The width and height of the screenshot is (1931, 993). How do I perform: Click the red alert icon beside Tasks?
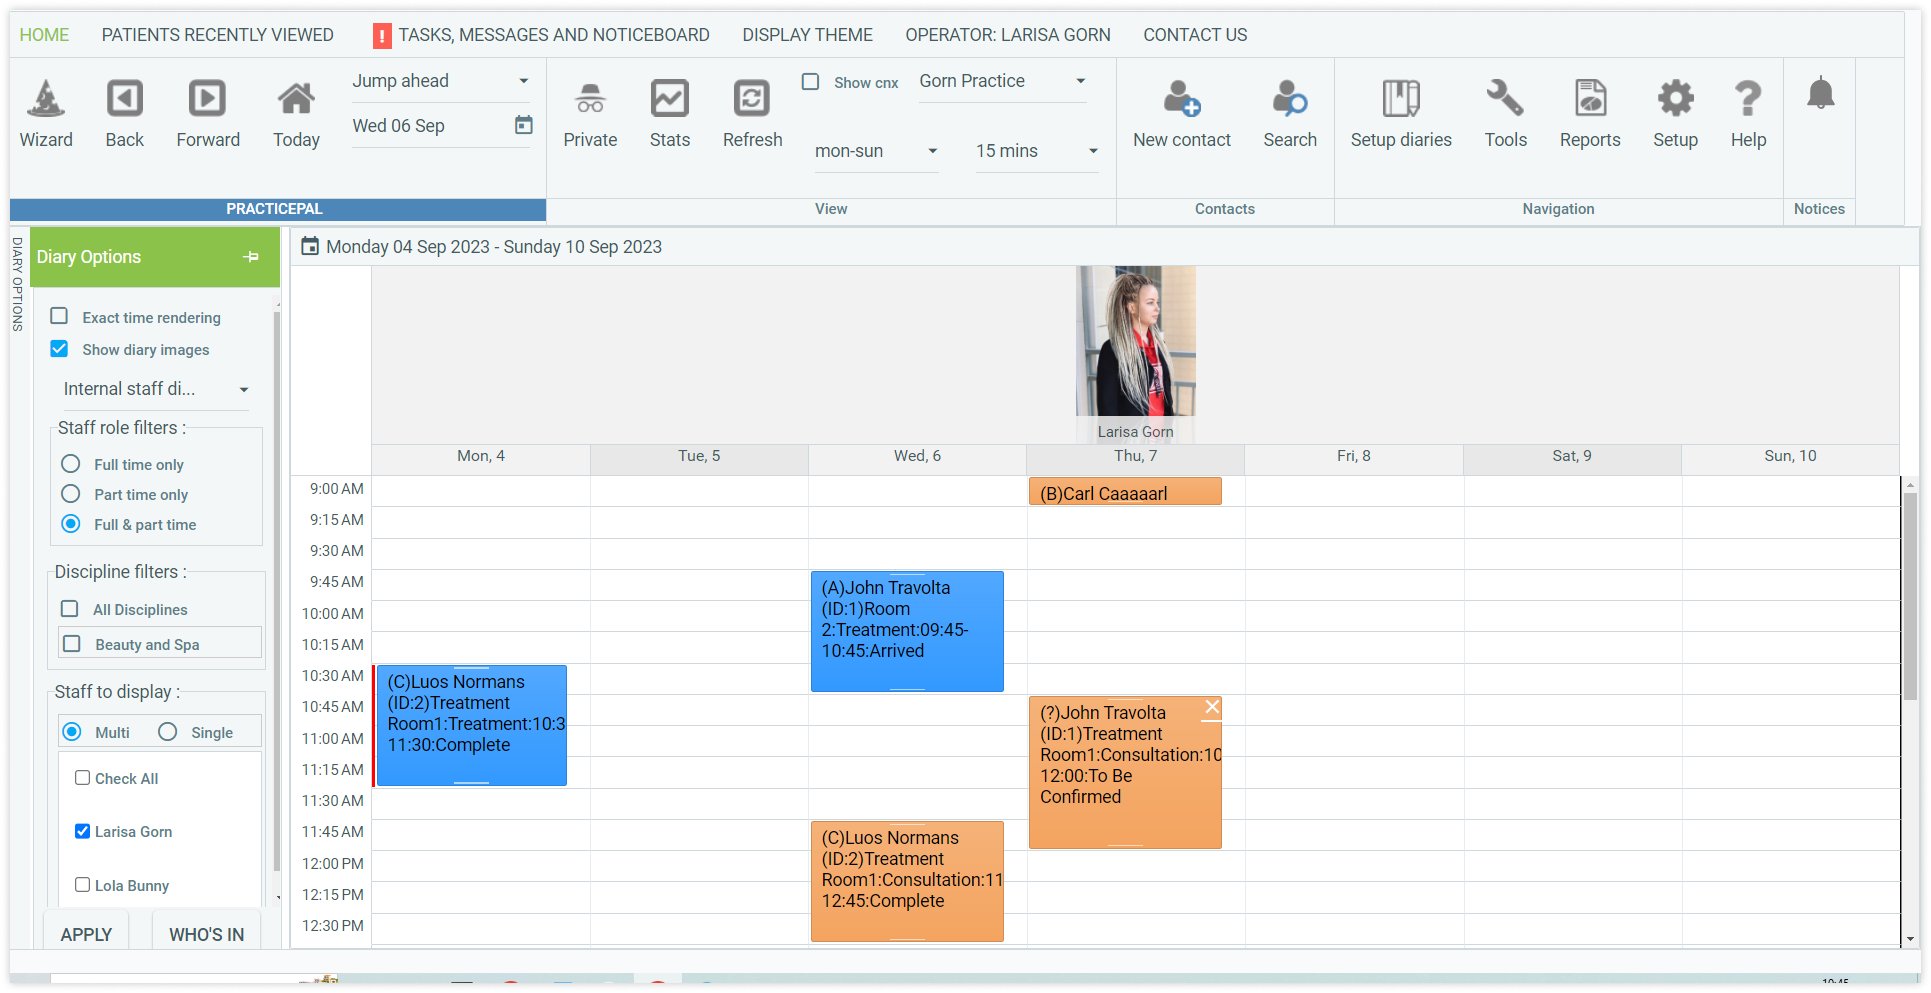pyautogui.click(x=382, y=36)
